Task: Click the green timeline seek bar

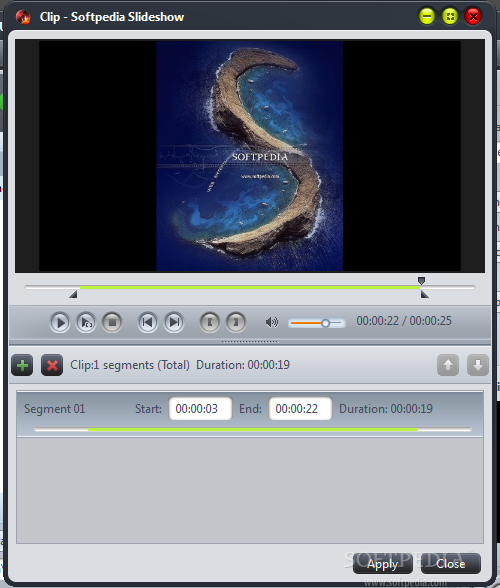Action: pos(250,287)
